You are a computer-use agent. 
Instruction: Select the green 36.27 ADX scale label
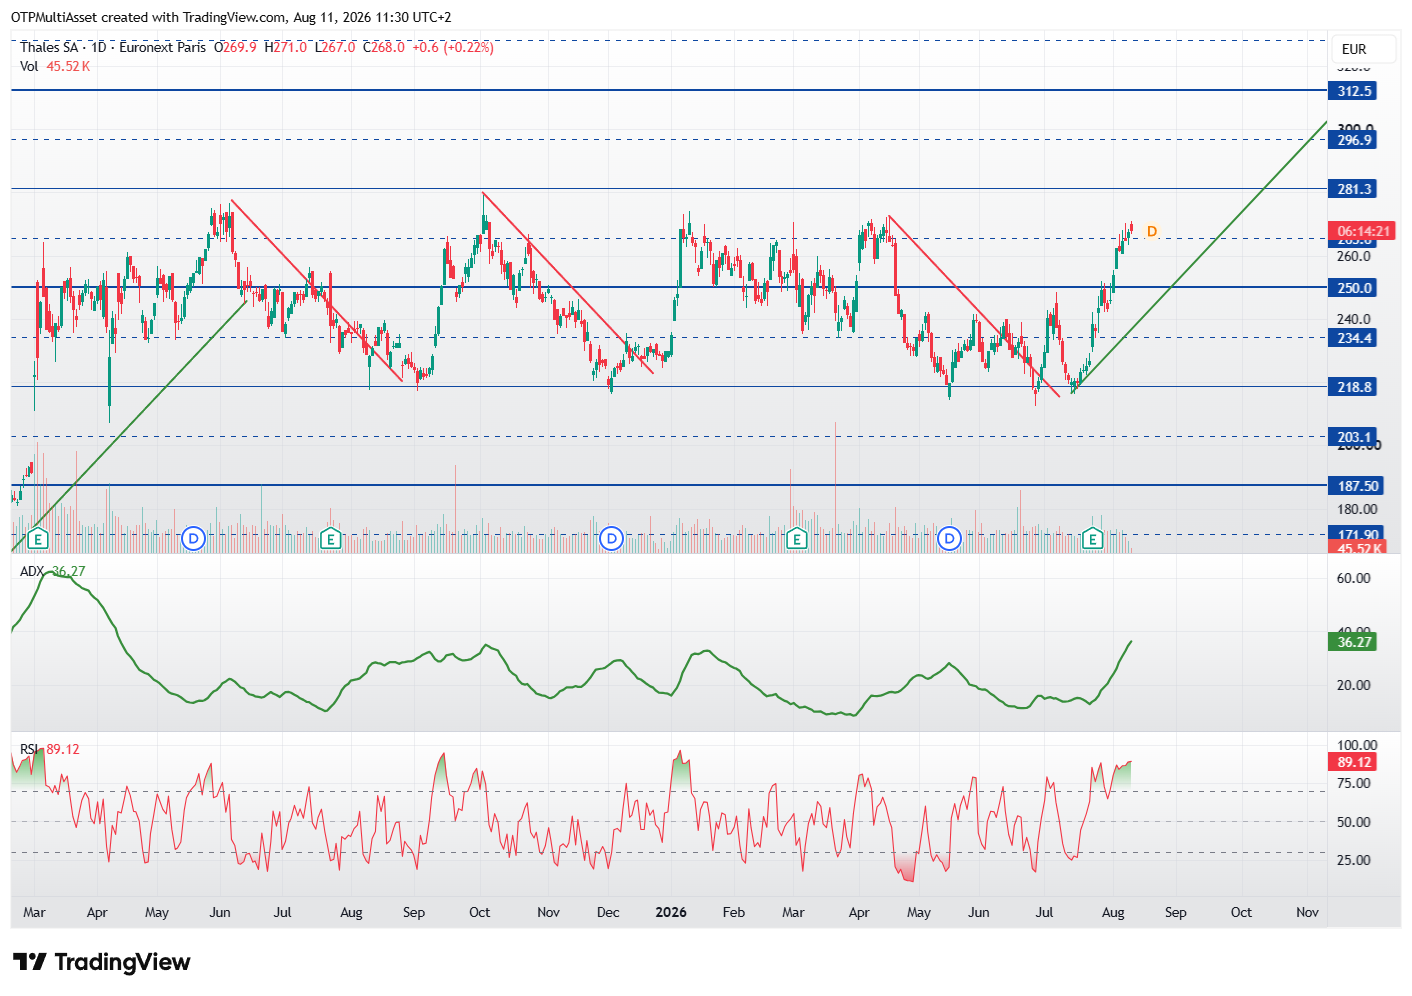pyautogui.click(x=1354, y=642)
